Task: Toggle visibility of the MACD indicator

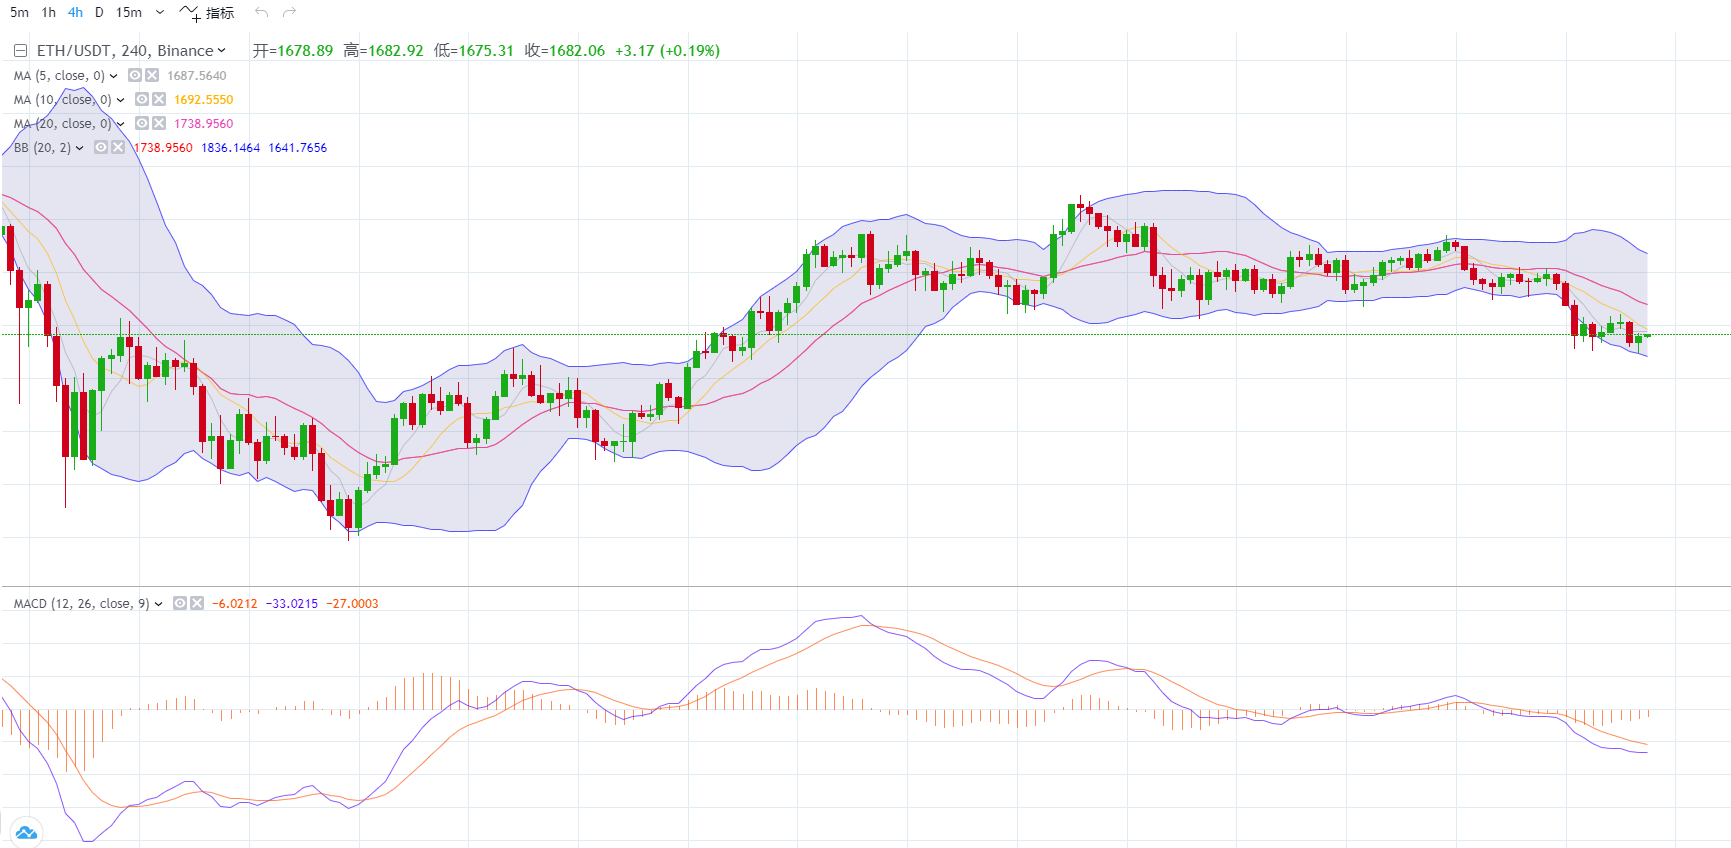Action: coord(179,603)
